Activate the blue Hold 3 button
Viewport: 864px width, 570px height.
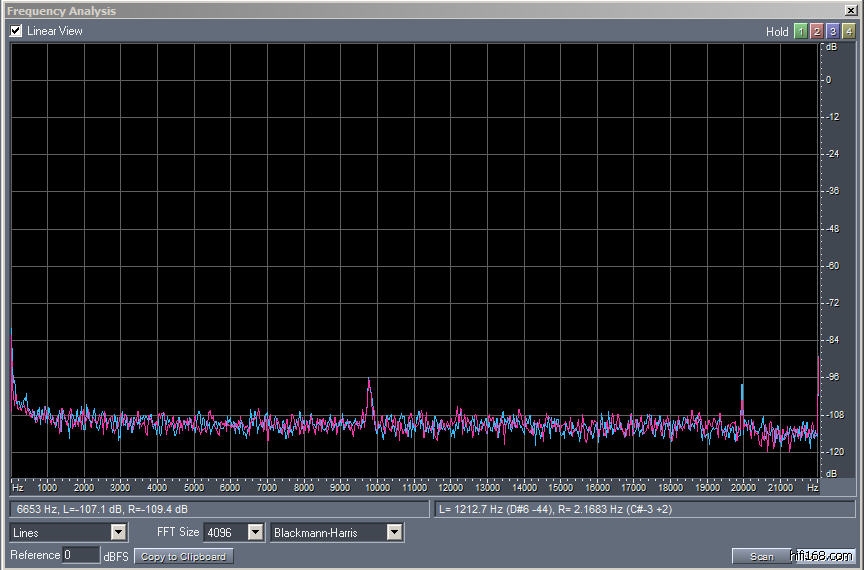832,31
